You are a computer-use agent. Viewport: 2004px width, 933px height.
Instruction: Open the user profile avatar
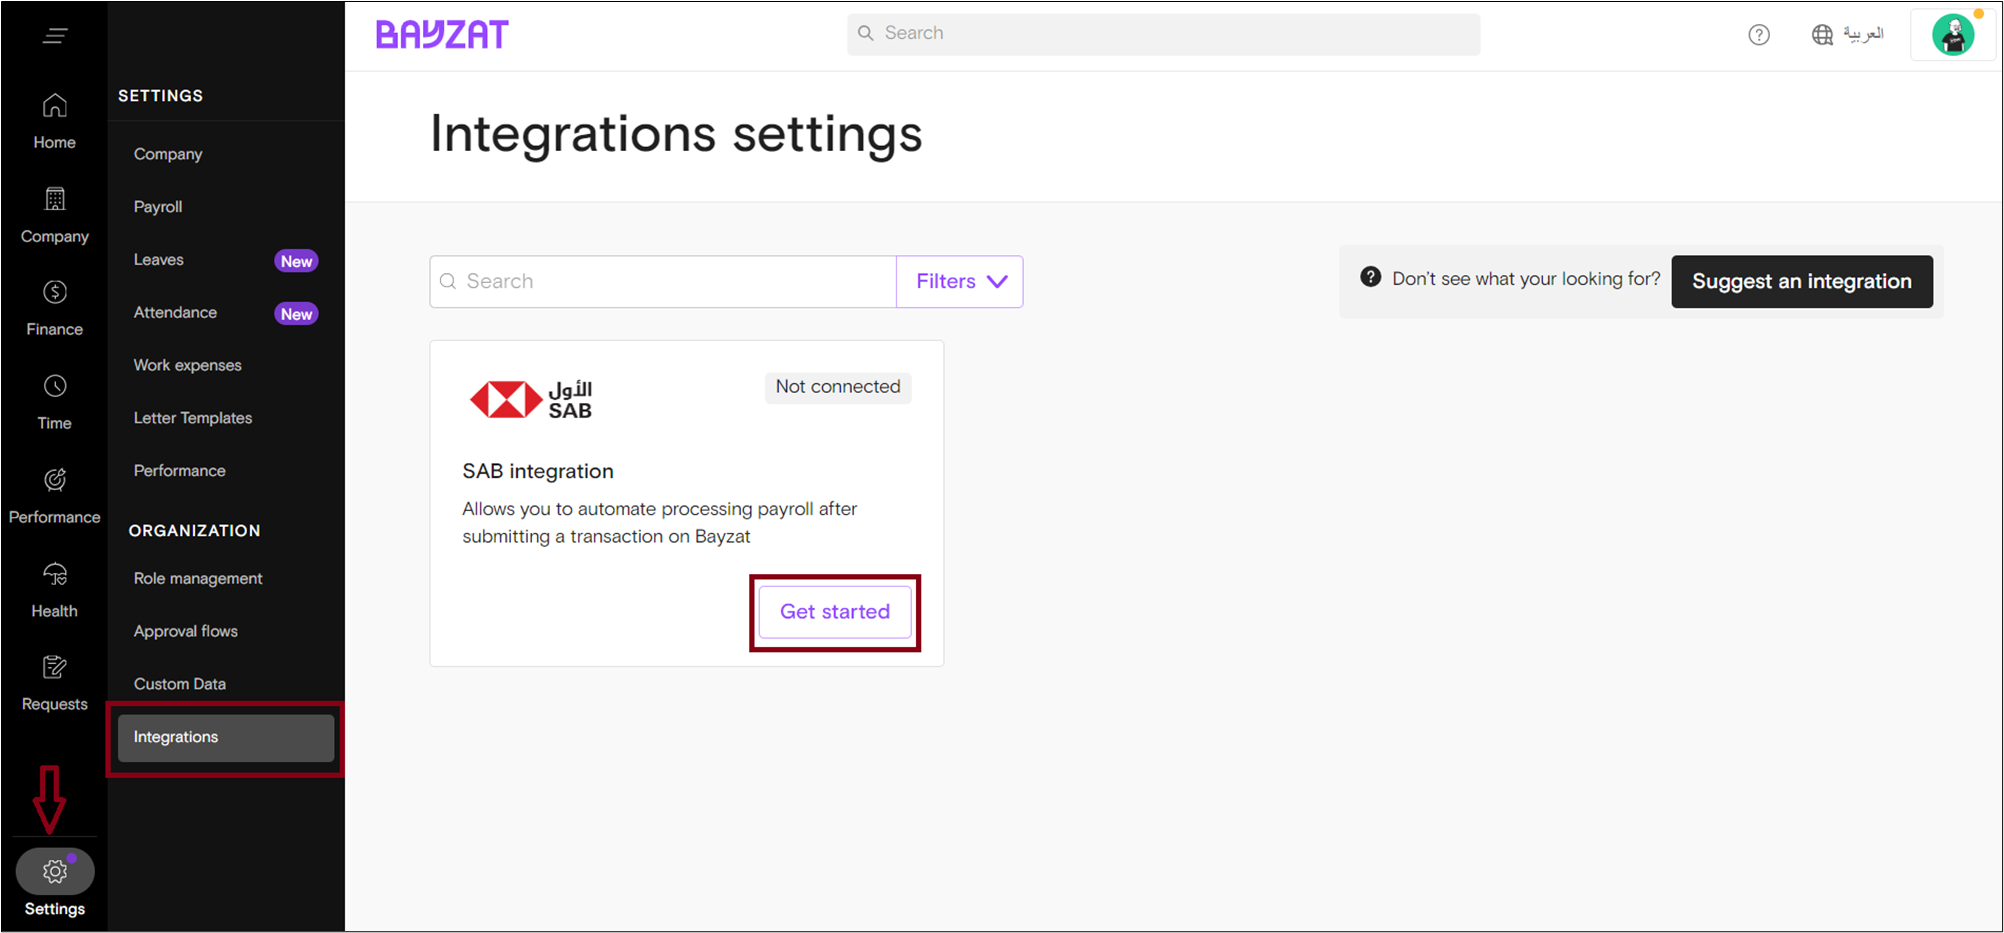[x=1953, y=35]
